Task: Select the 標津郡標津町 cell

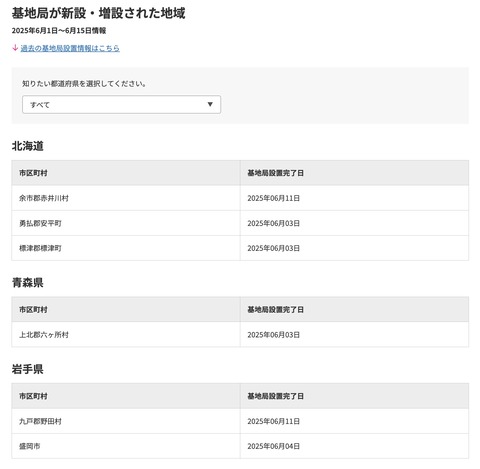Action: [126, 248]
